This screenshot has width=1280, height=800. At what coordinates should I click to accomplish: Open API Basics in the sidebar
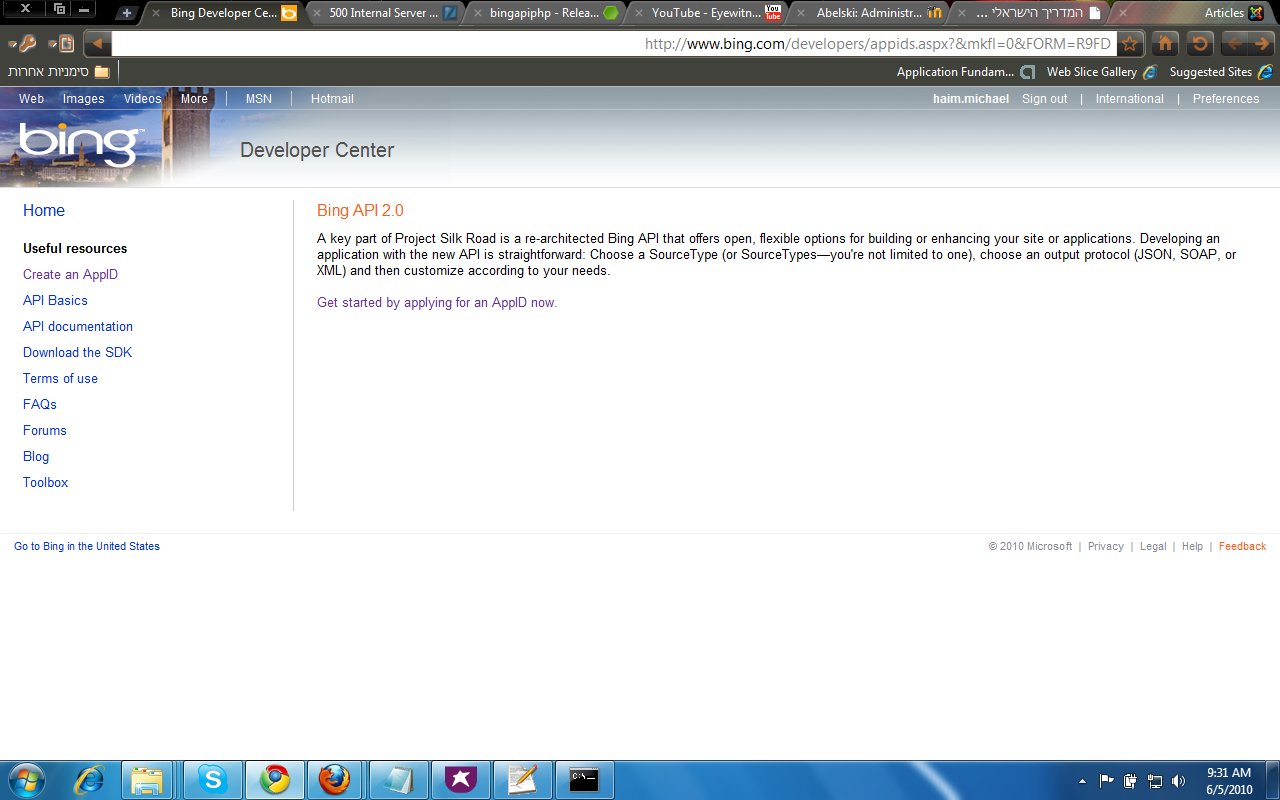tap(55, 300)
